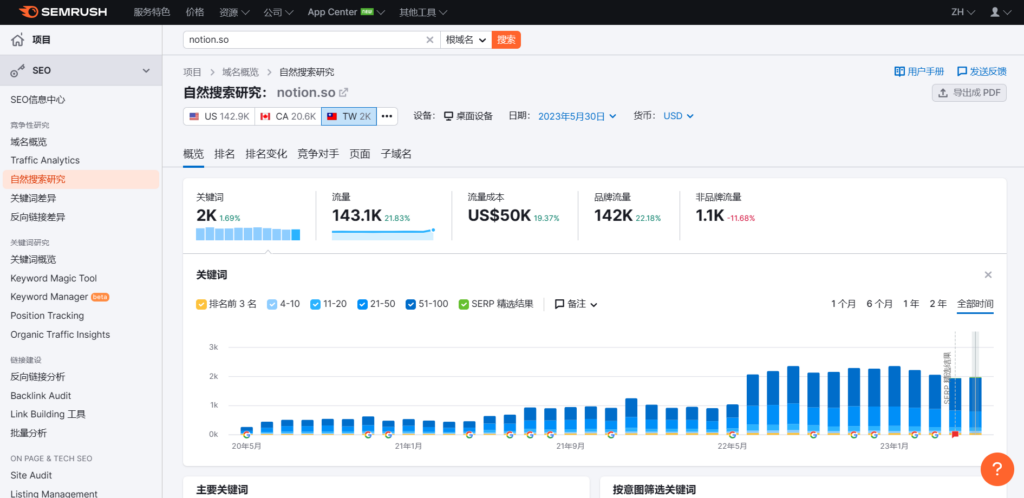
Task: Click the Semrush logo
Action: coord(63,12)
